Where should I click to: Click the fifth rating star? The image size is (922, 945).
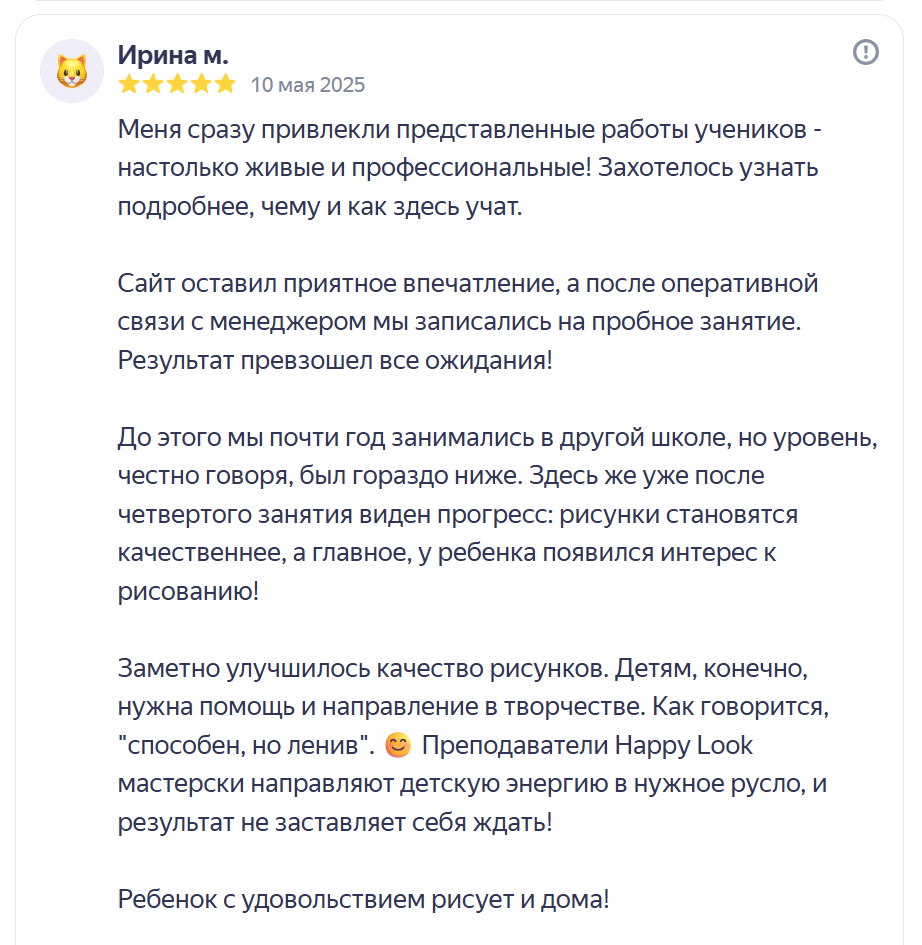tap(225, 84)
